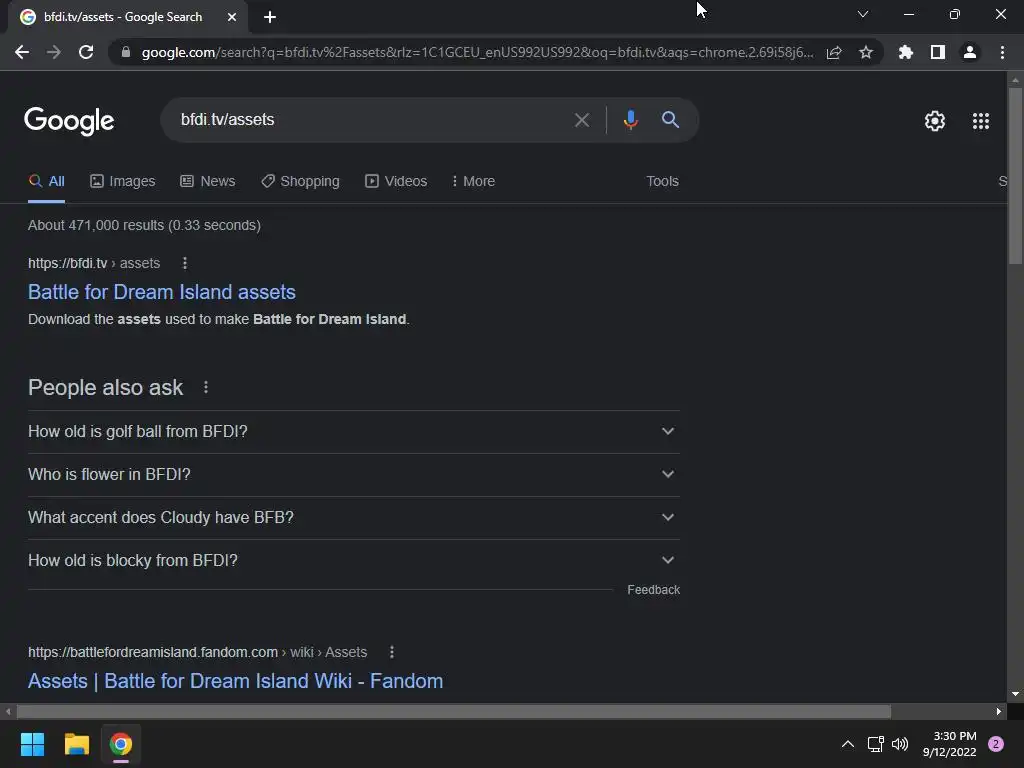The image size is (1024, 768).
Task: Click the Chrome taskbar icon
Action: point(121,744)
